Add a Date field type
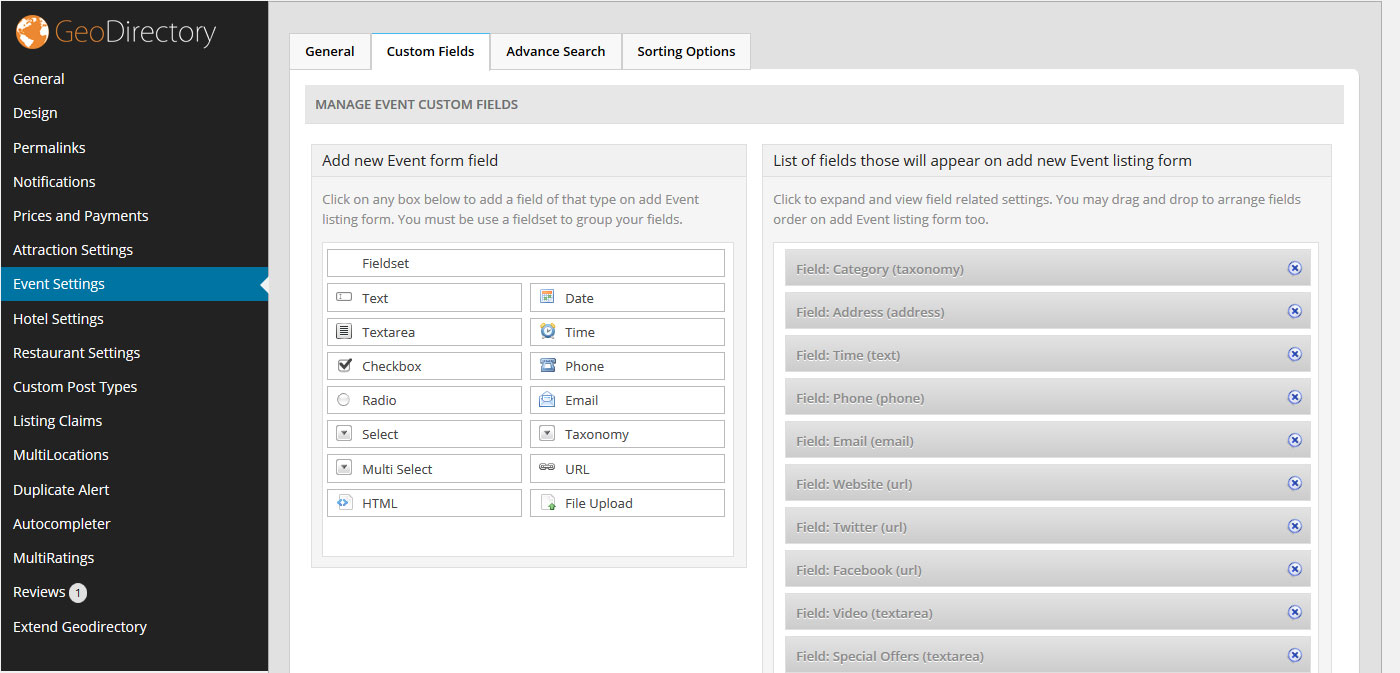The width and height of the screenshot is (1400, 673). tap(627, 298)
